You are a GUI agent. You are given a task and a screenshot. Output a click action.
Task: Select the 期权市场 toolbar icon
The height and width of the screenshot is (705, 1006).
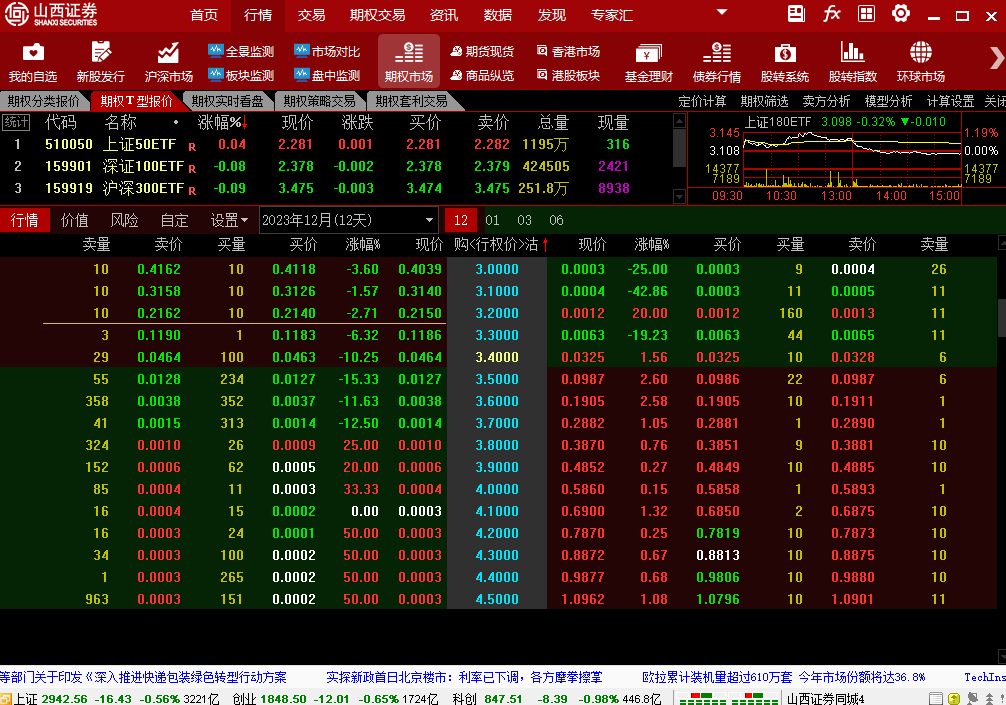click(x=409, y=62)
